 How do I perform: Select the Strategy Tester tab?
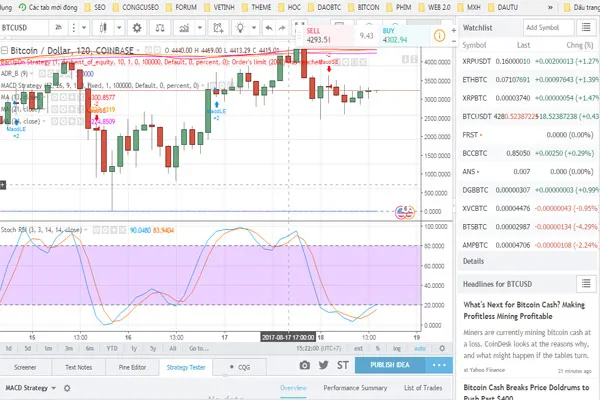186,367
